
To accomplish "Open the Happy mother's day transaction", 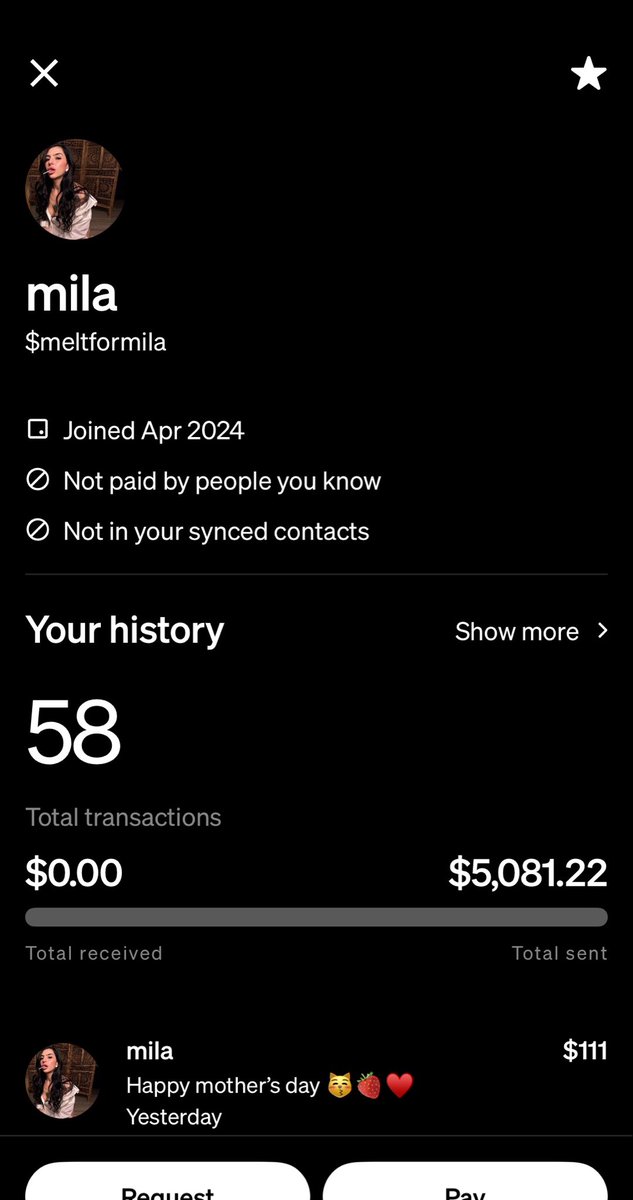I will click(x=316, y=1083).
